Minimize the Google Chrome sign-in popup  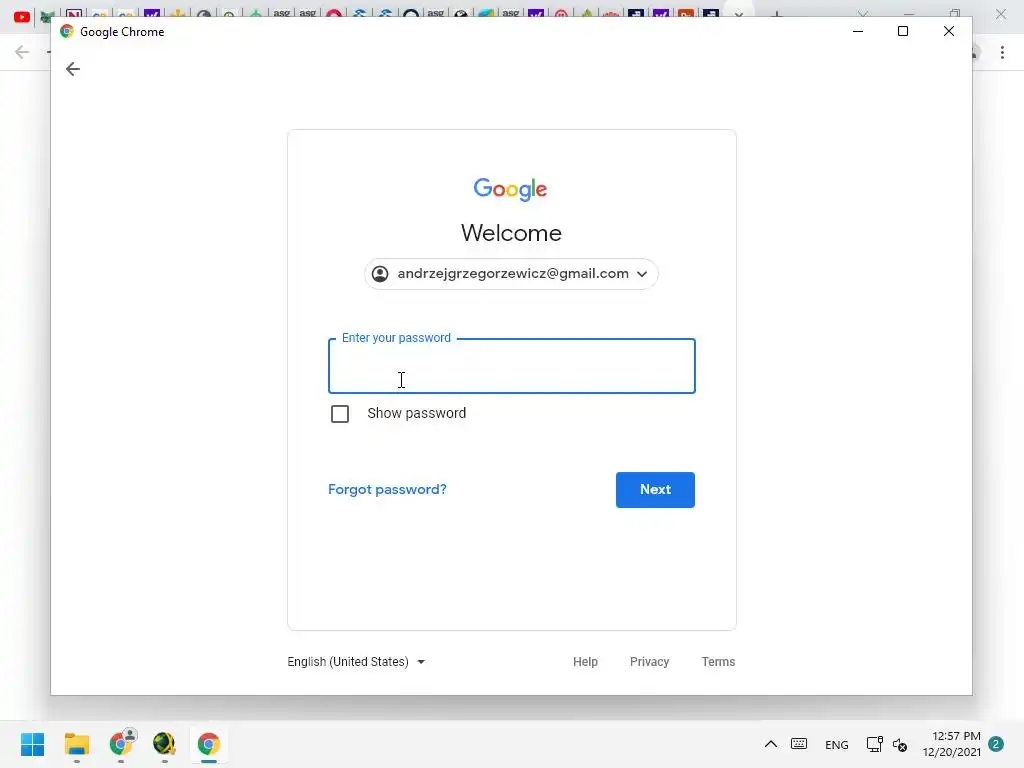point(858,31)
